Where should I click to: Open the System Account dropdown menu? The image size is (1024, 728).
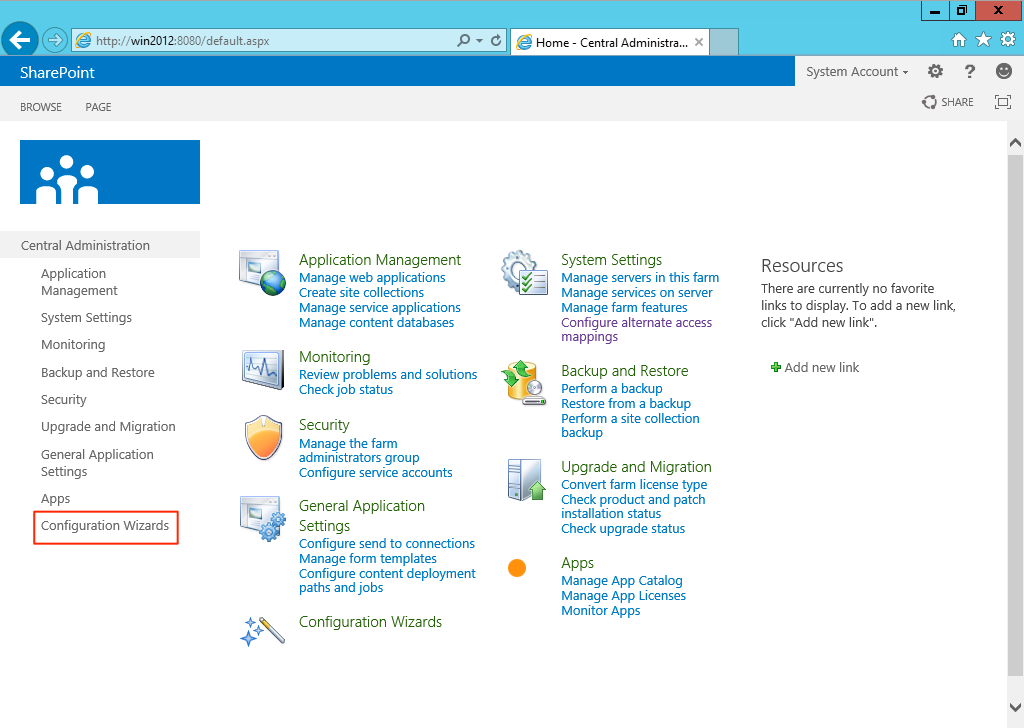coord(857,72)
